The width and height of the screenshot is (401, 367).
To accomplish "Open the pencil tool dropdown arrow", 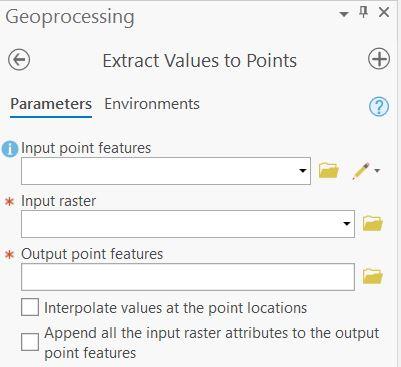I will [x=377, y=171].
